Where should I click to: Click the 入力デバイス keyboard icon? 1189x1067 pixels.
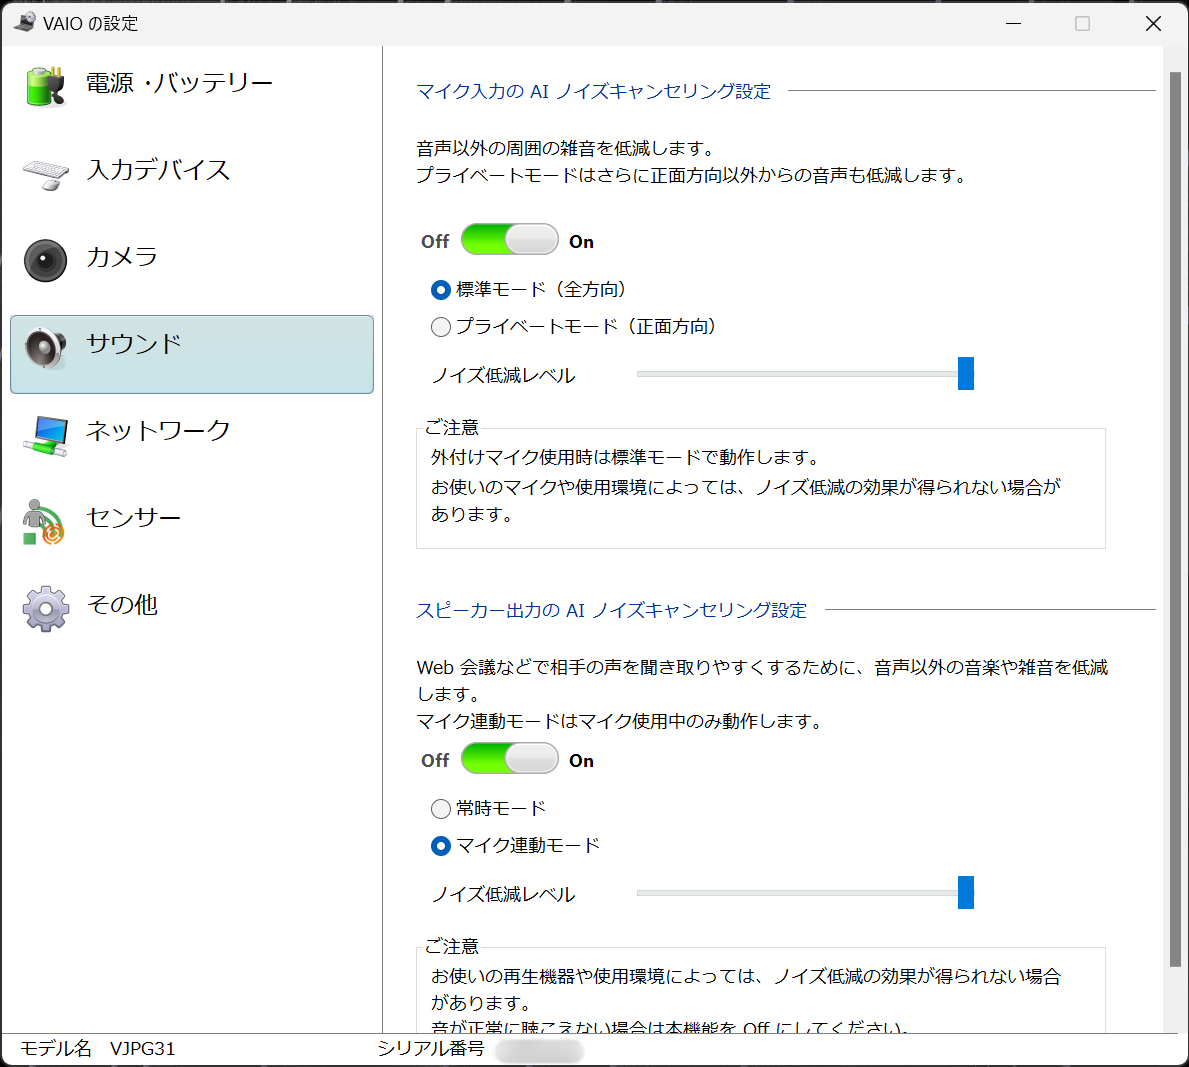(x=45, y=174)
